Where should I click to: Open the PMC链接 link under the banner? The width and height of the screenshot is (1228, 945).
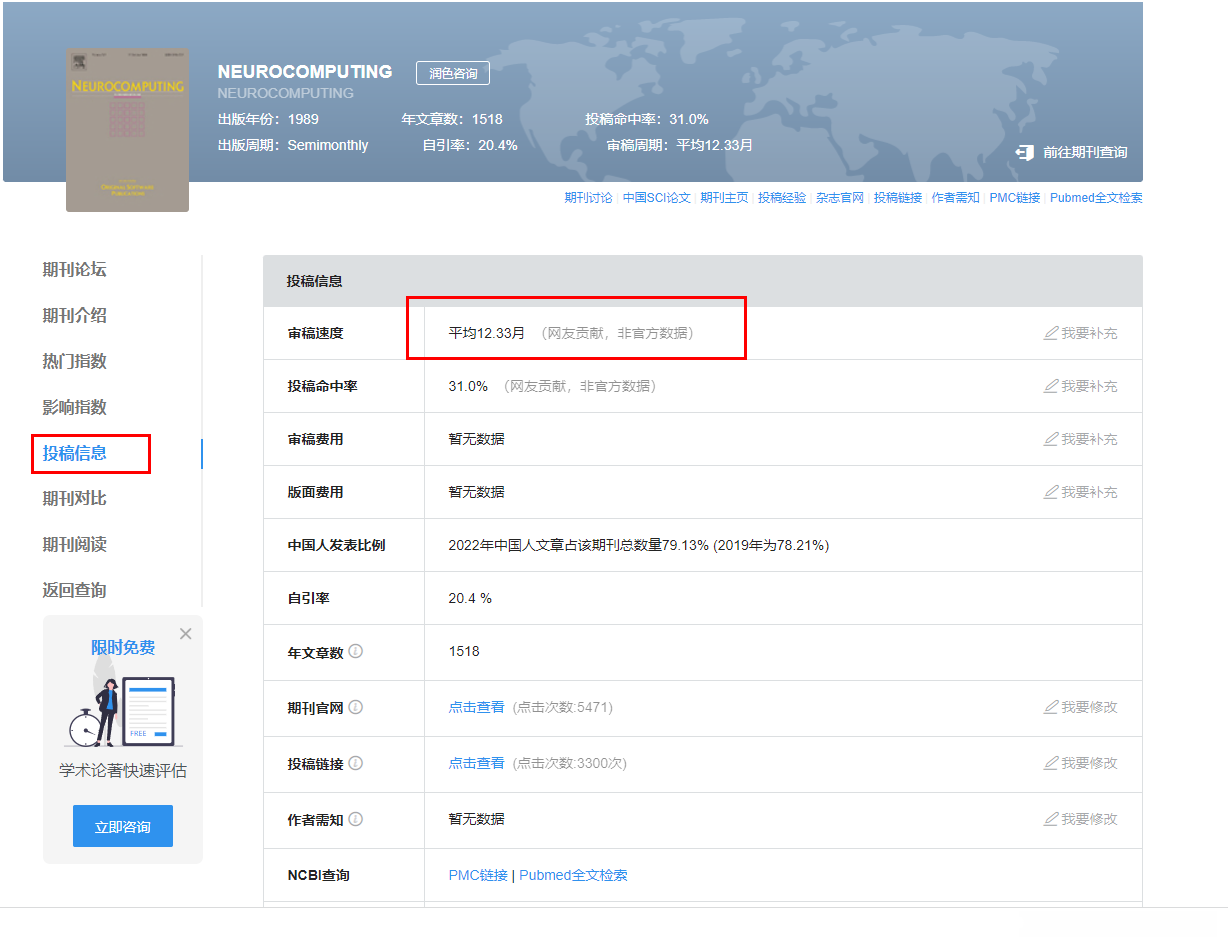(1015, 198)
